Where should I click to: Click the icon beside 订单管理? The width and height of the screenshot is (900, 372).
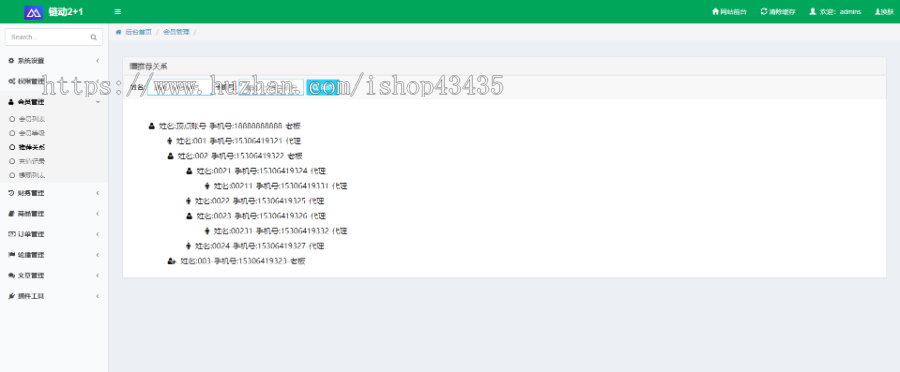[x=11, y=234]
